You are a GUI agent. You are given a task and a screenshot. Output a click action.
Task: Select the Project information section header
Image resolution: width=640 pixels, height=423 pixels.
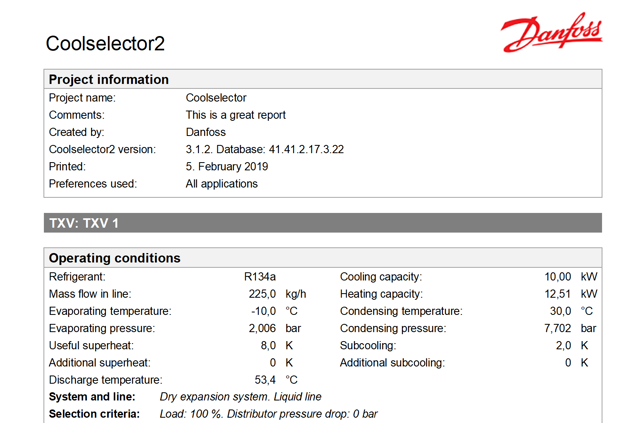click(x=109, y=80)
